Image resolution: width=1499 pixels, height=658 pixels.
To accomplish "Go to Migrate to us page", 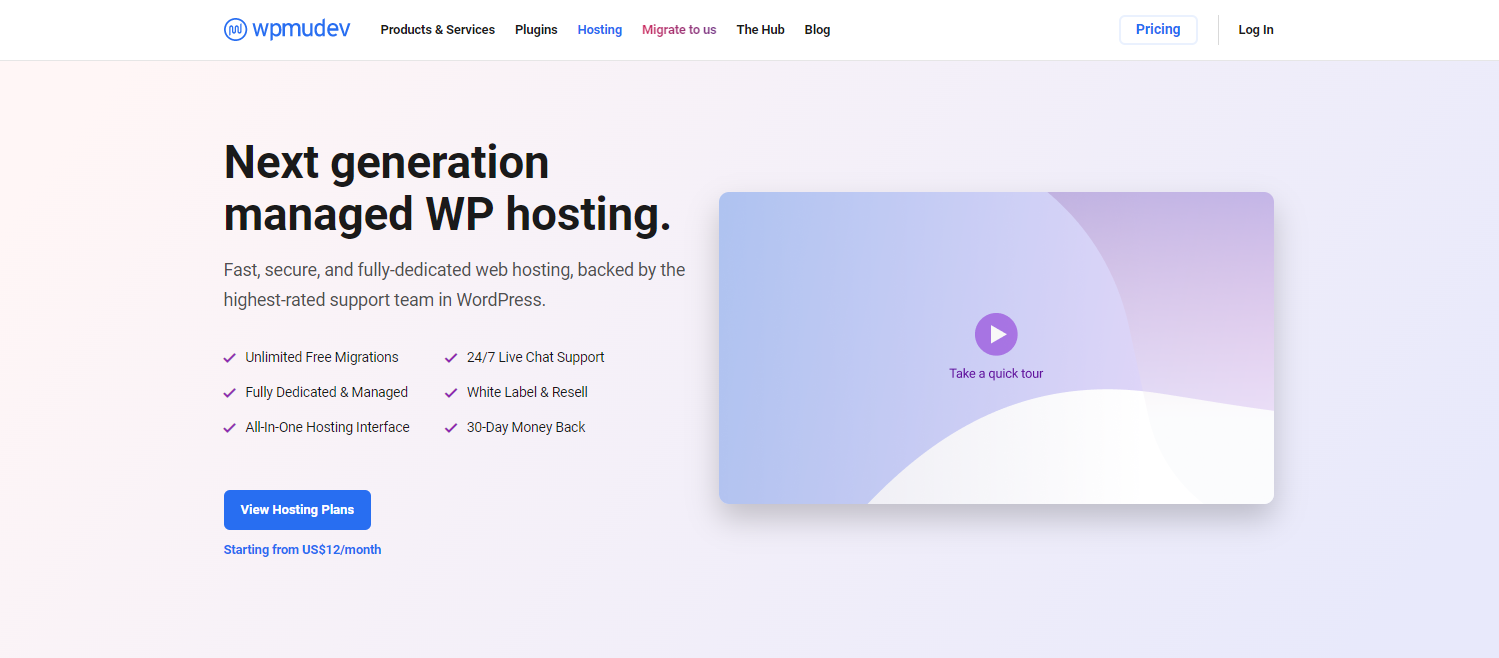I will click(679, 30).
